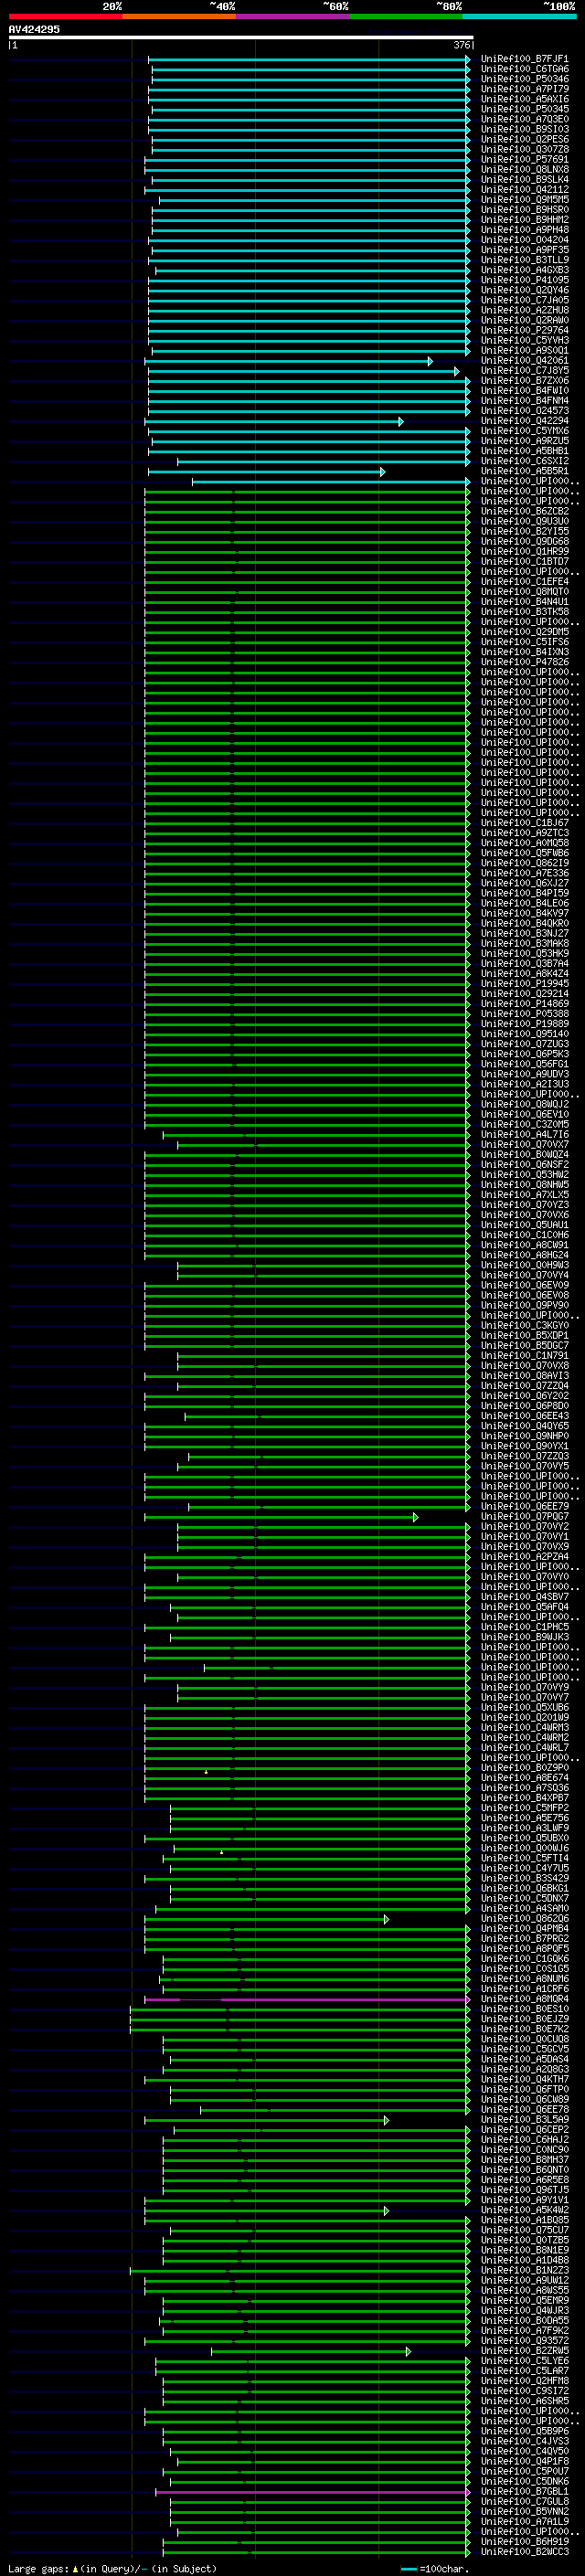Open hit UniRef100_P57691
585x2576 pixels.
point(524,159)
